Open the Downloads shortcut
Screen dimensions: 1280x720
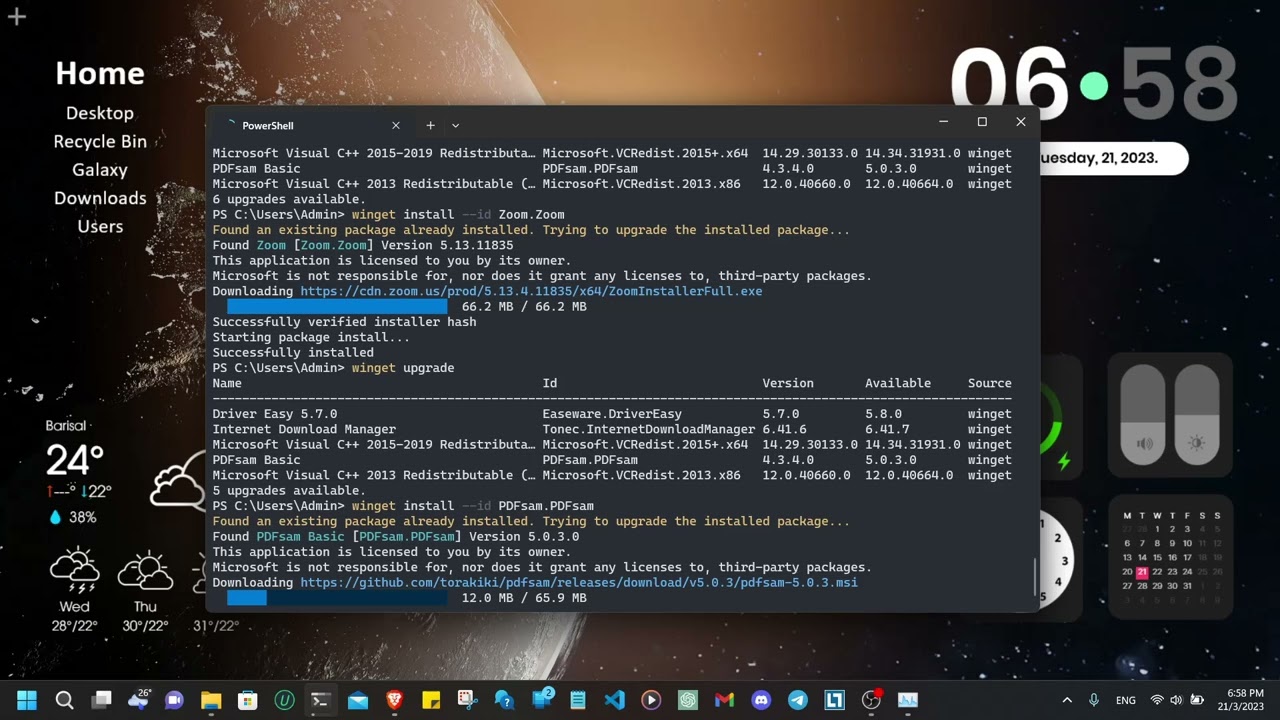[100, 198]
